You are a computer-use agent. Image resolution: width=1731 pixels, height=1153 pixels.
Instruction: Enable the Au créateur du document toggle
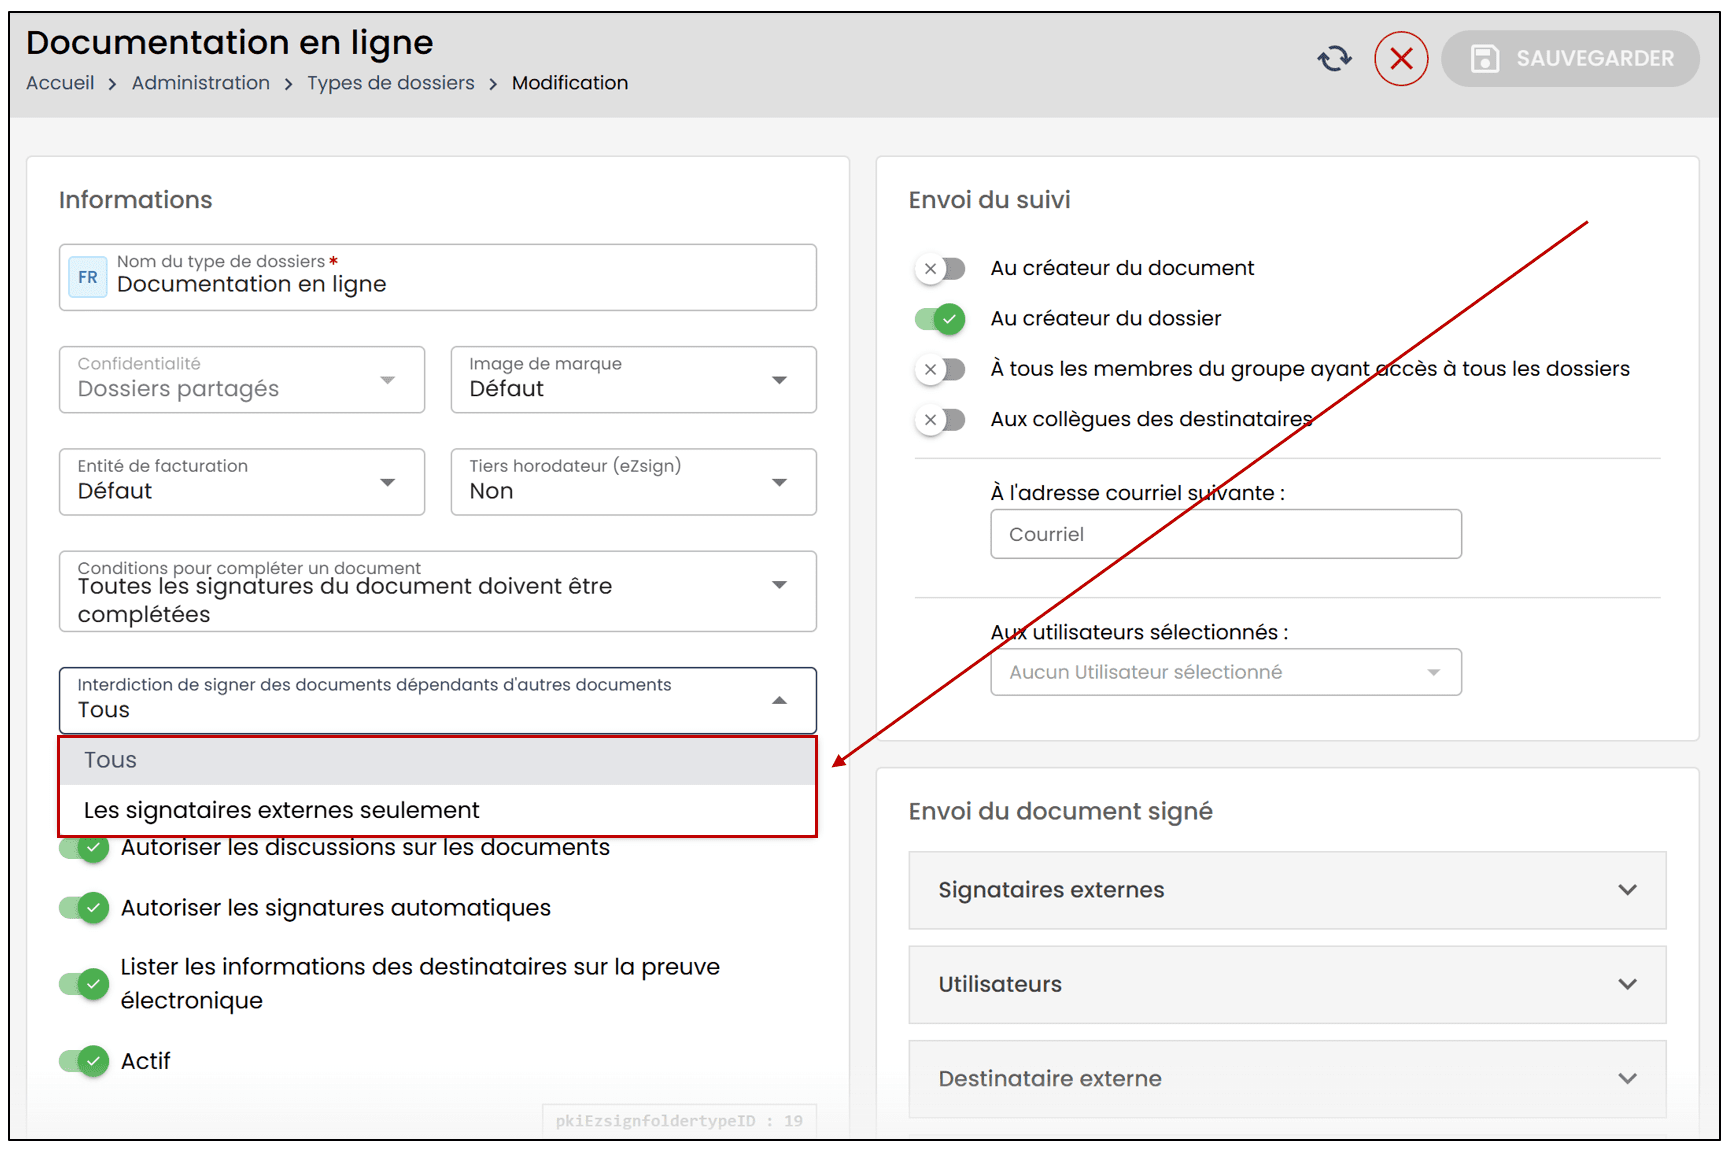coord(940,269)
